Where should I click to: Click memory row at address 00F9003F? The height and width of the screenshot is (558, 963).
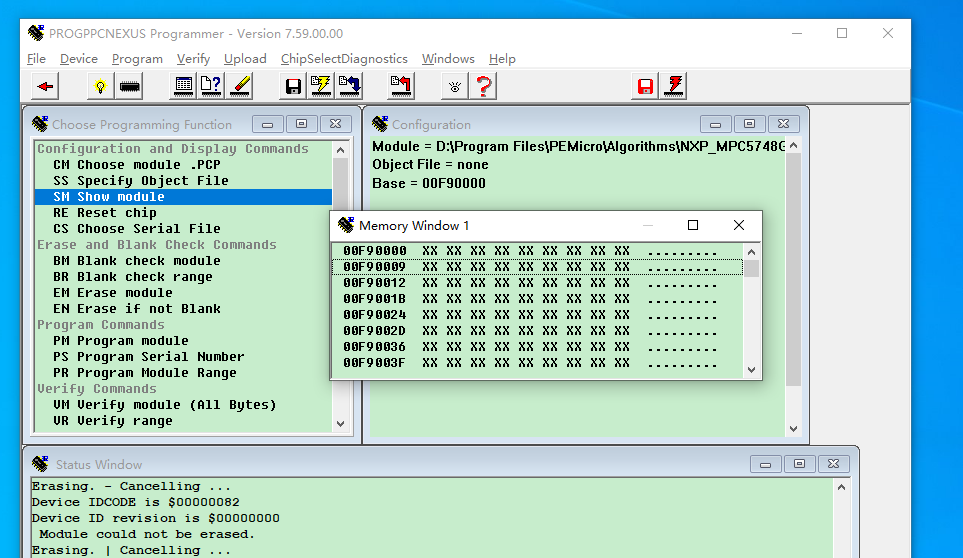(537, 362)
